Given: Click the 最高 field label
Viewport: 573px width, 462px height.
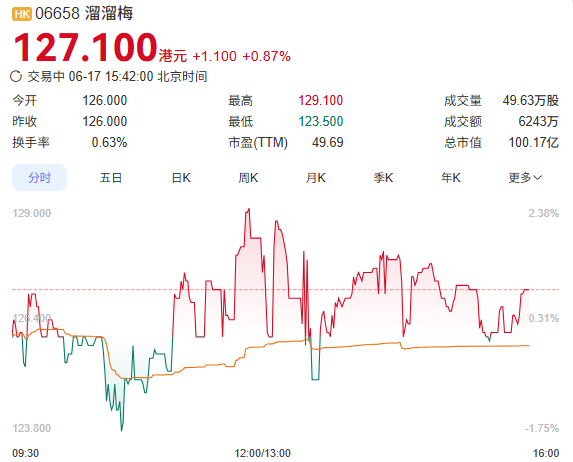Looking at the screenshot, I should click(240, 101).
